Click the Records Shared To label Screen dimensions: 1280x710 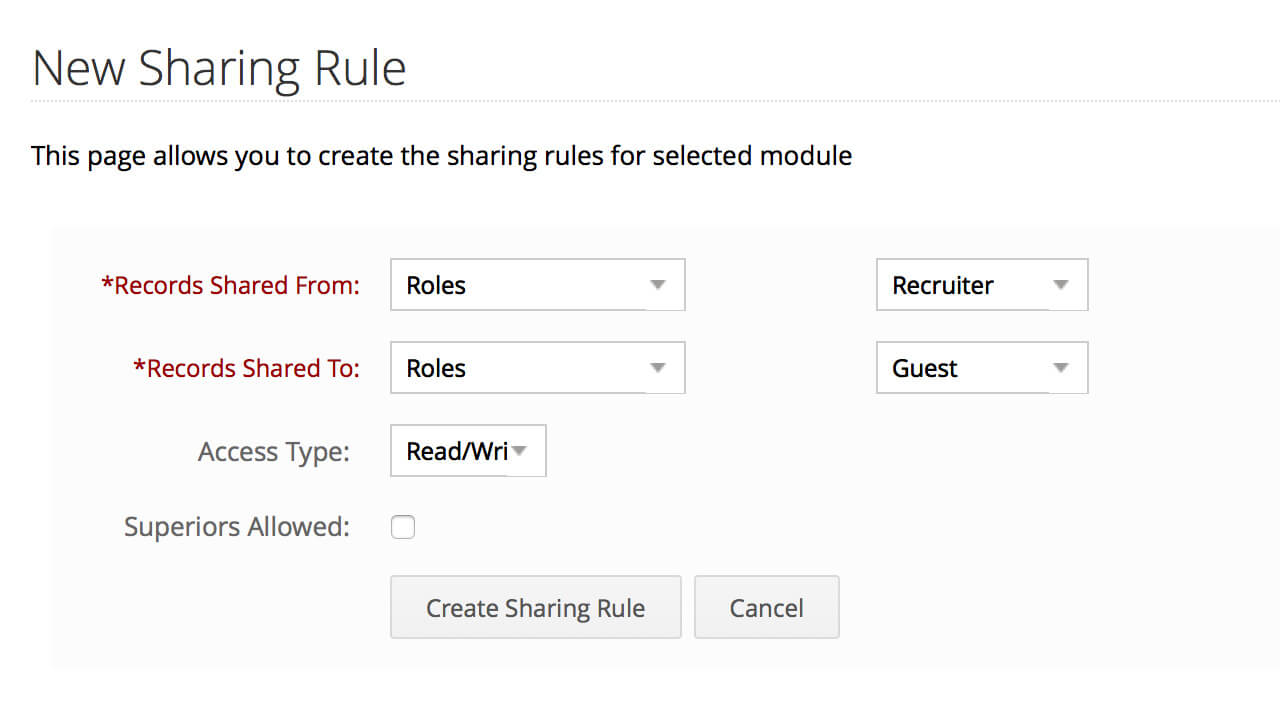(246, 368)
